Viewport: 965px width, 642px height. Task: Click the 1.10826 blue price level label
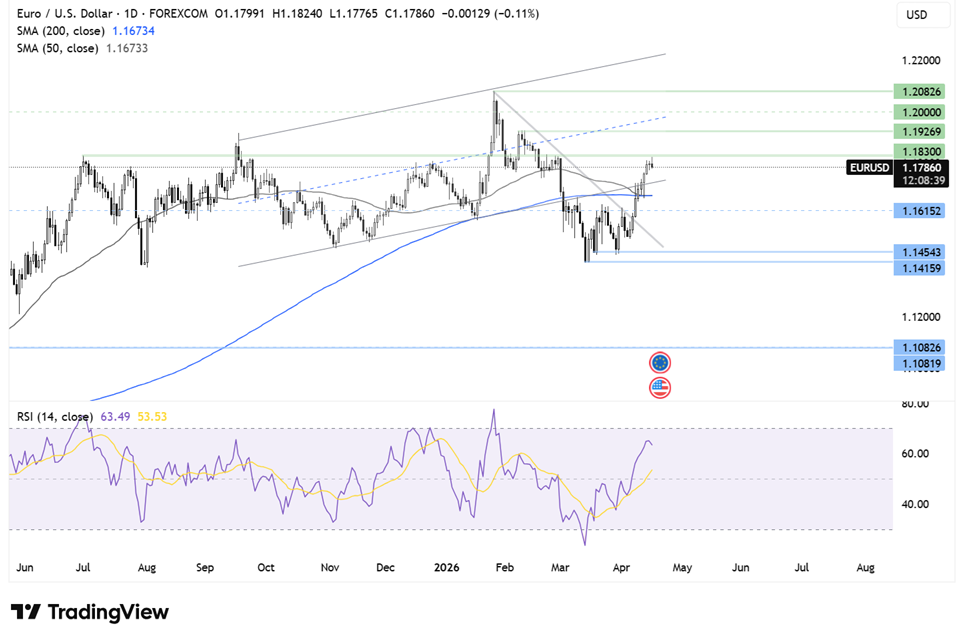pos(918,346)
